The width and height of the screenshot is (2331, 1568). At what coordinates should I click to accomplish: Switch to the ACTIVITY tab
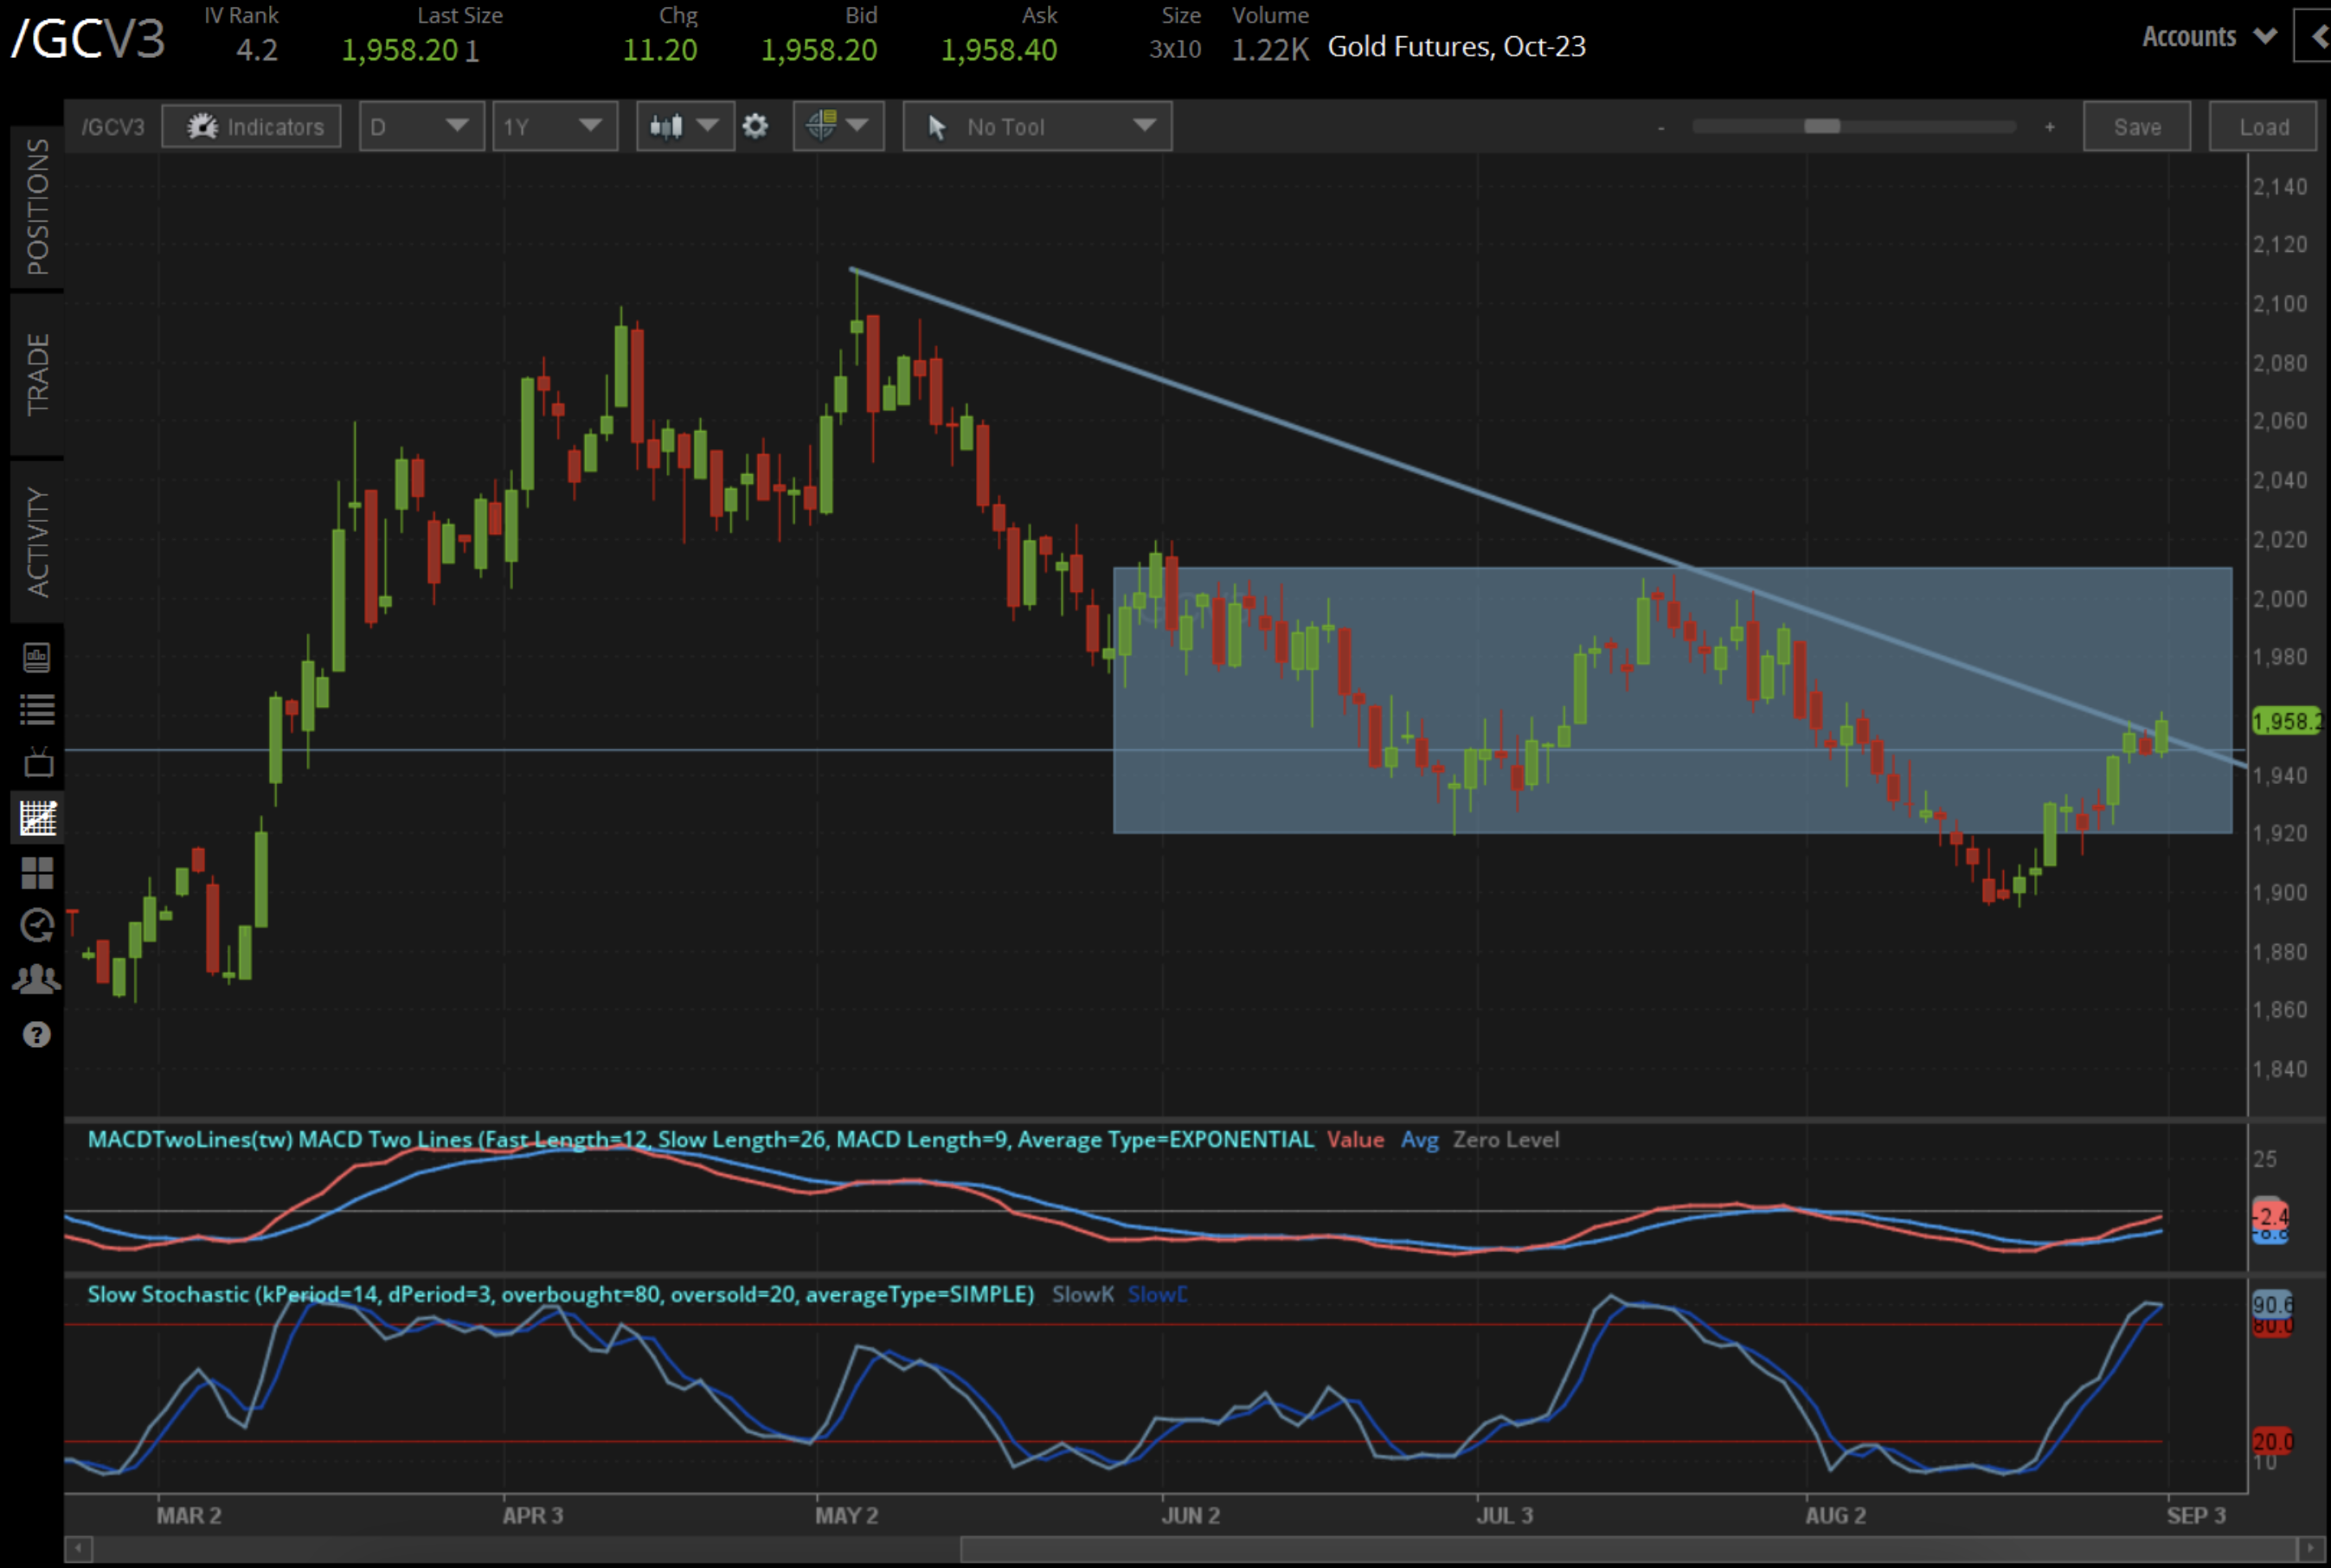[x=37, y=542]
